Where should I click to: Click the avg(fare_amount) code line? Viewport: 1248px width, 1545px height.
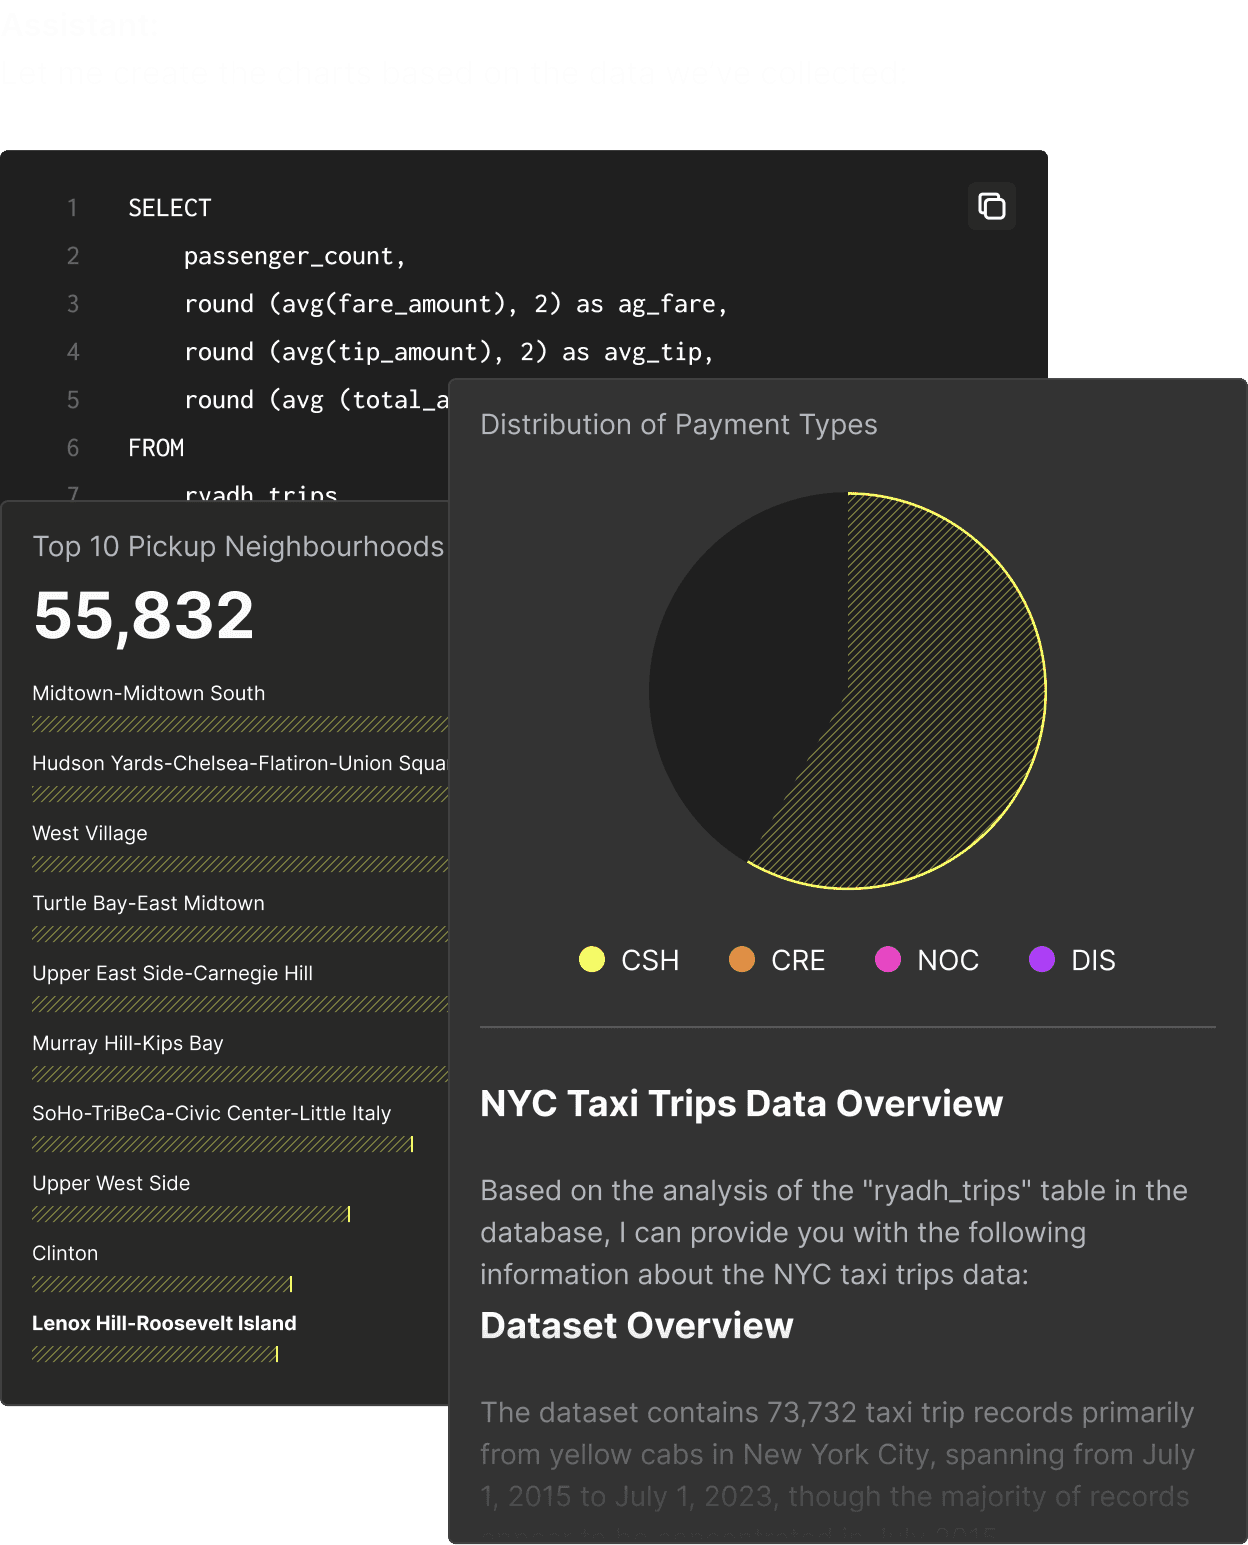pos(455,304)
